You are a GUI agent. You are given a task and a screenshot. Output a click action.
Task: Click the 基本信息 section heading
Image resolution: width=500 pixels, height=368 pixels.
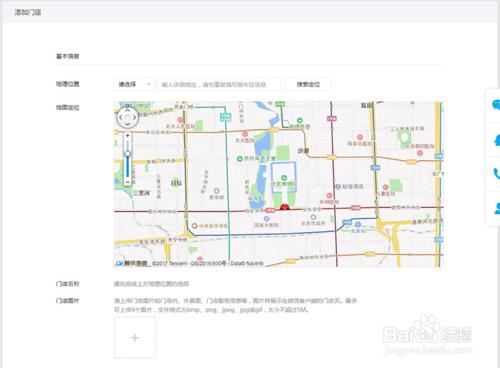68,56
